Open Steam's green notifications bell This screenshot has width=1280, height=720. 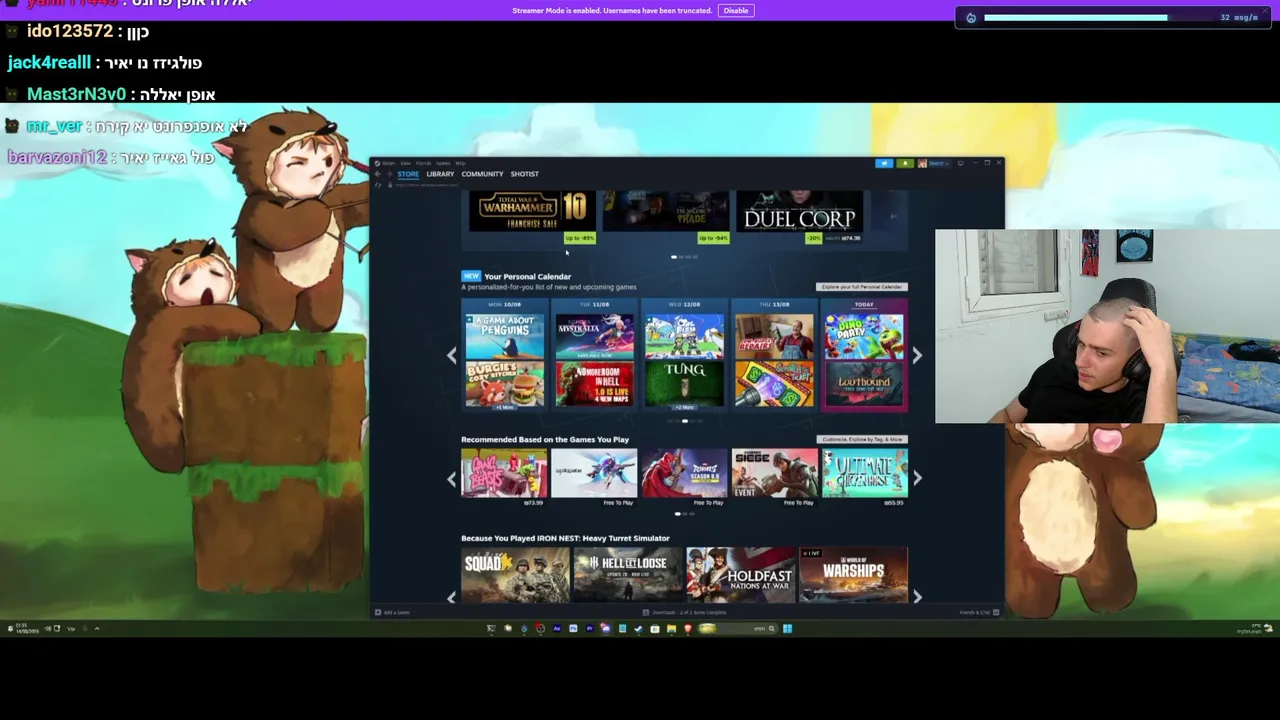tap(905, 163)
